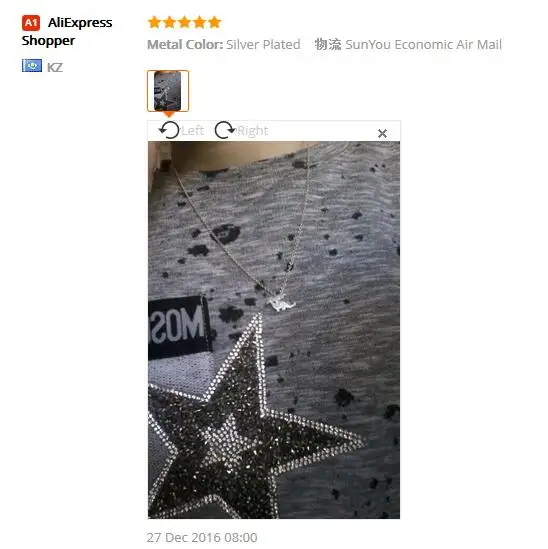548x549 pixels.
Task: Click the silver pendant in the enlarged photo
Action: [280, 303]
